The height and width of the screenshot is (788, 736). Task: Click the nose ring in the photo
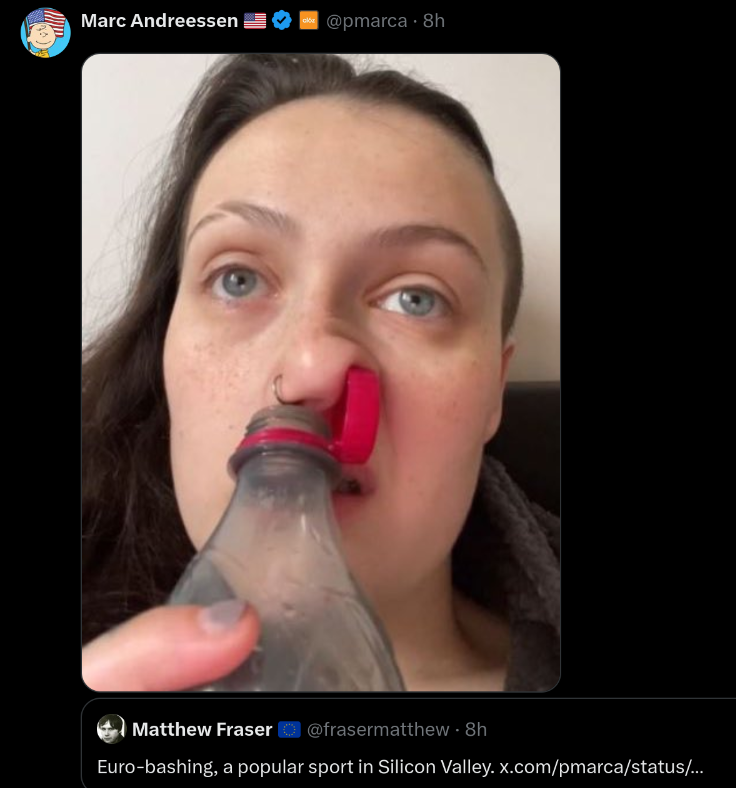(283, 387)
